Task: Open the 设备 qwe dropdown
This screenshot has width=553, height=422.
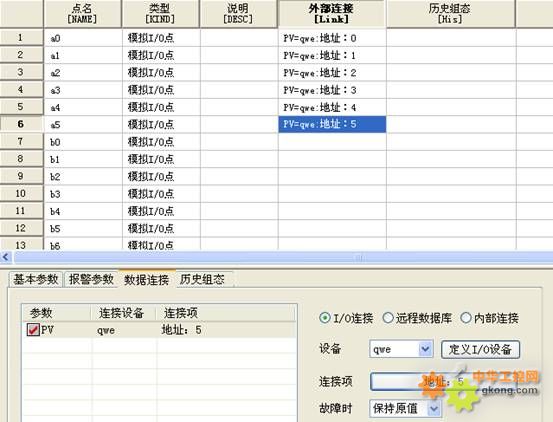Action: coord(426,349)
